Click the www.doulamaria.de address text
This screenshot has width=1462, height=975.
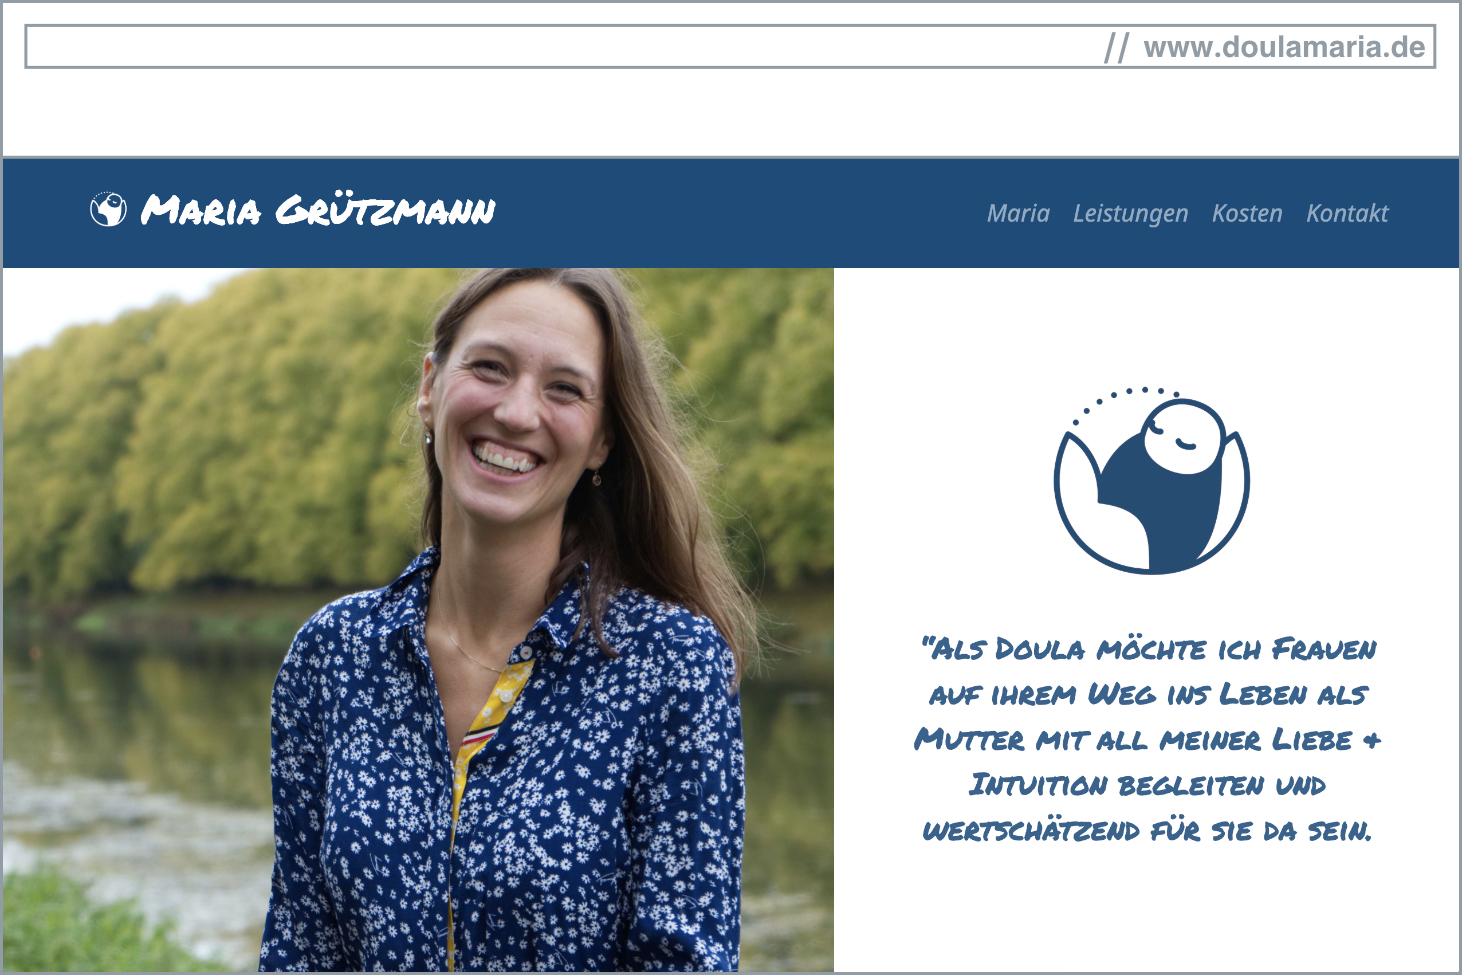click(1284, 47)
